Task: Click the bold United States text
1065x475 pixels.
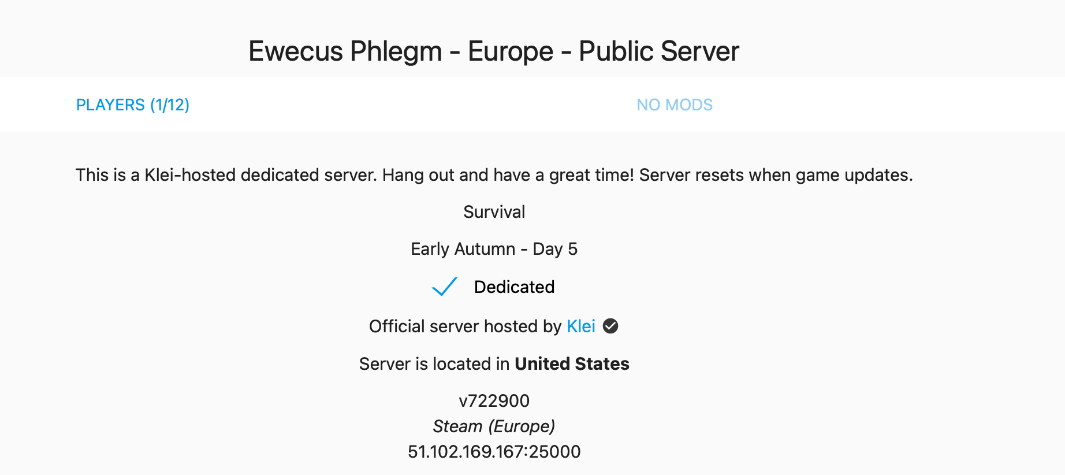Action: (572, 364)
